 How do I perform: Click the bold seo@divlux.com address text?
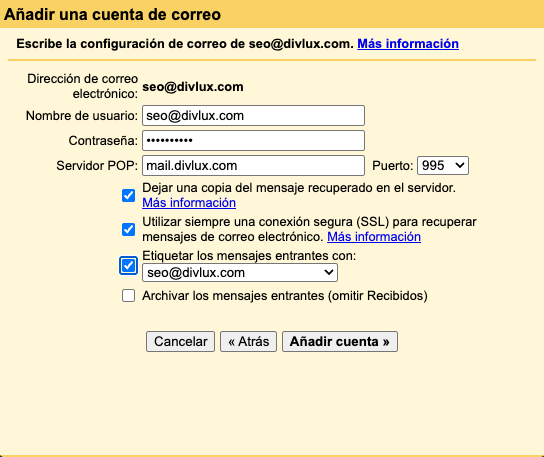click(193, 87)
